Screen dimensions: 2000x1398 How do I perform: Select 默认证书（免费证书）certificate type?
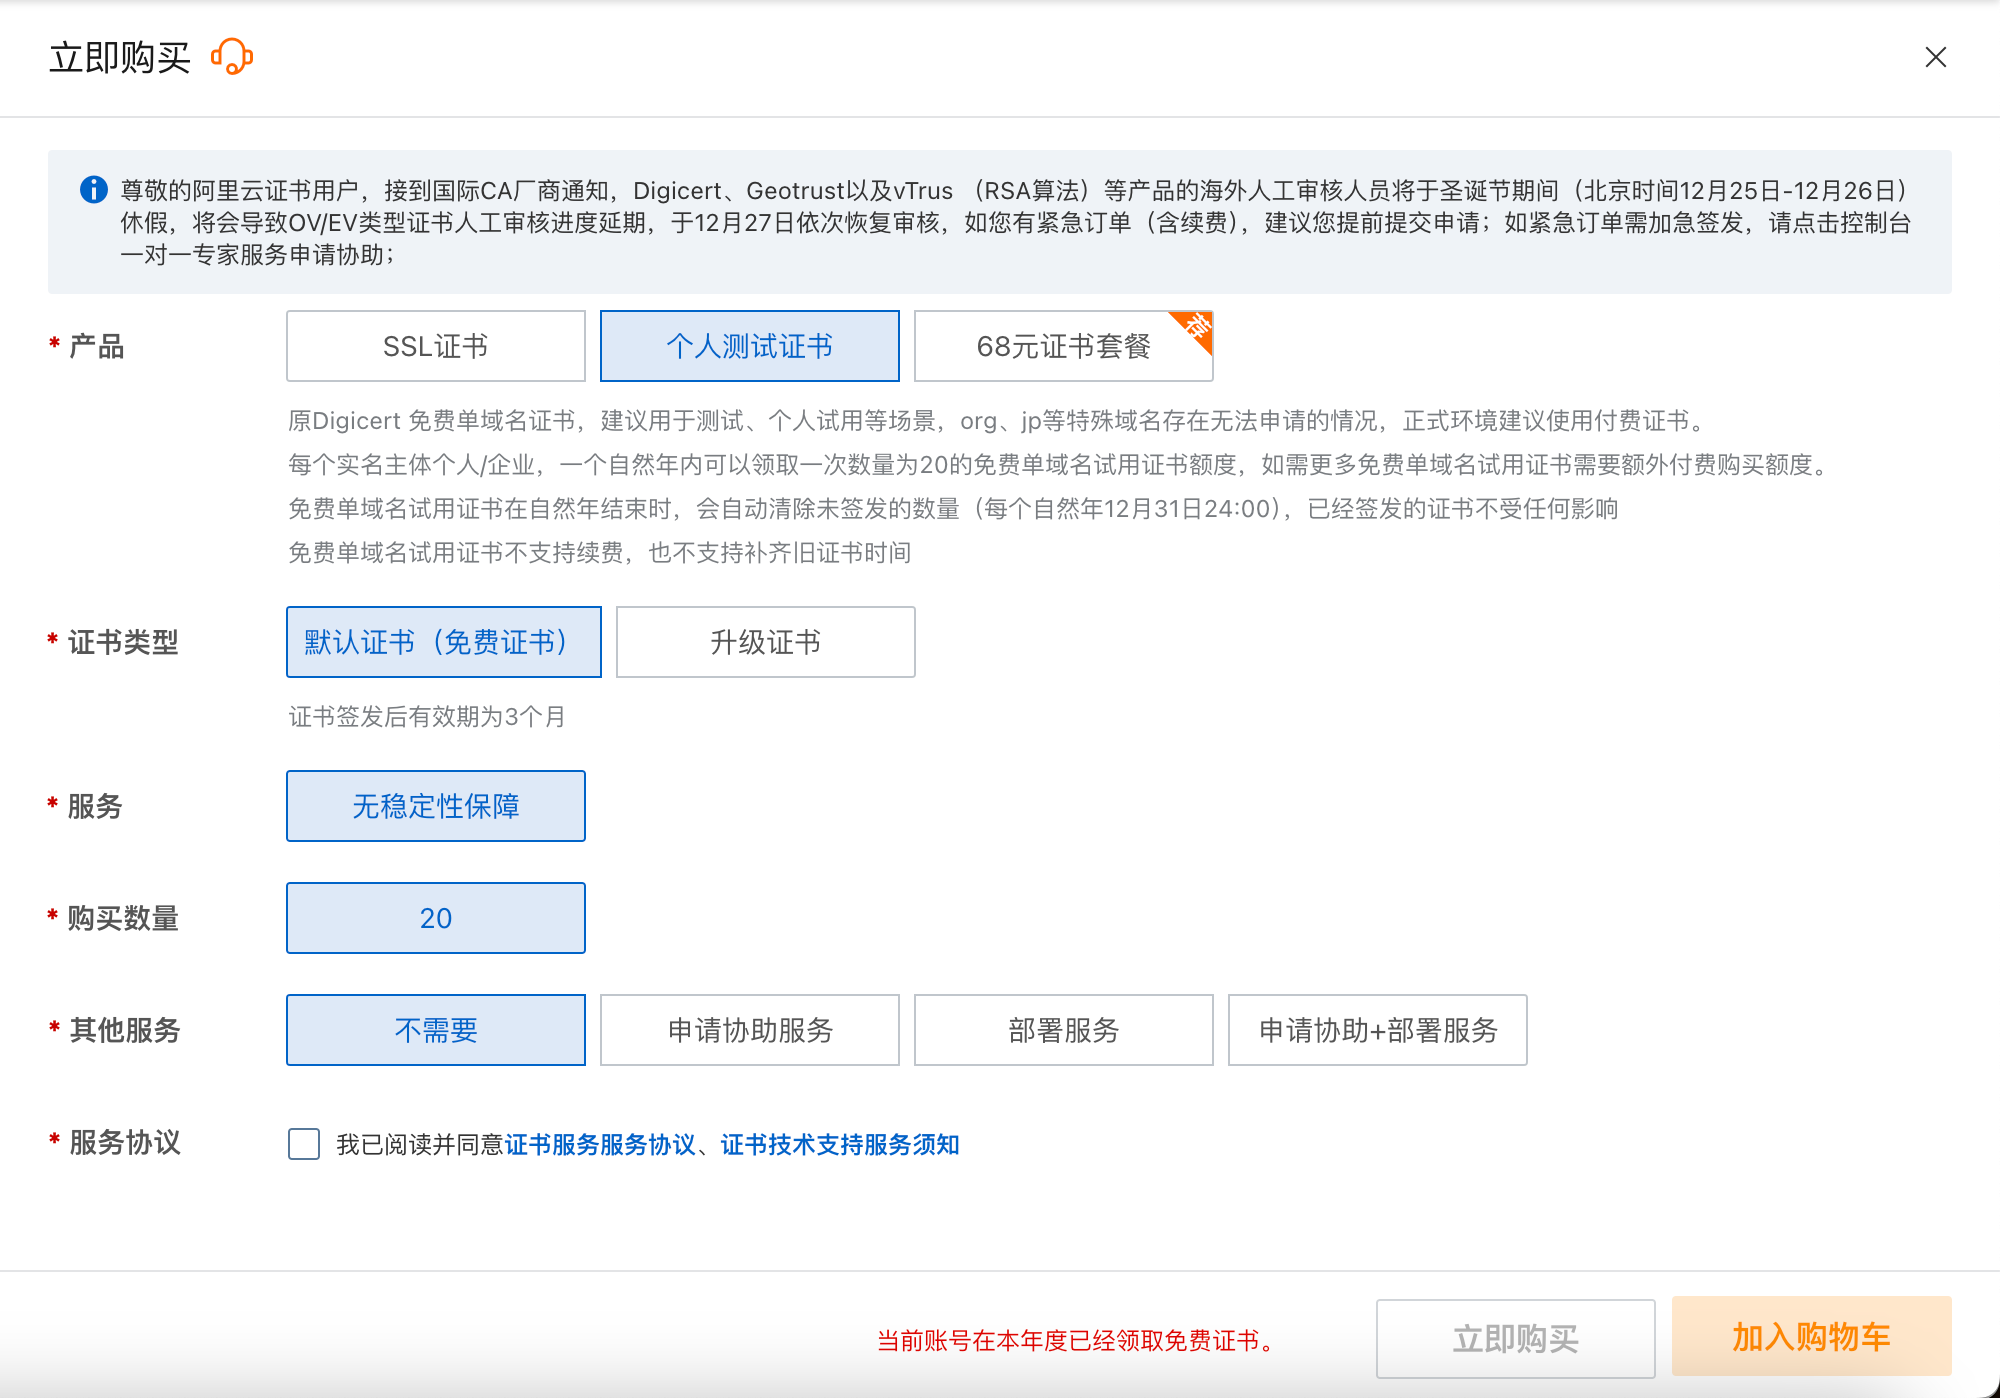pyautogui.click(x=443, y=642)
